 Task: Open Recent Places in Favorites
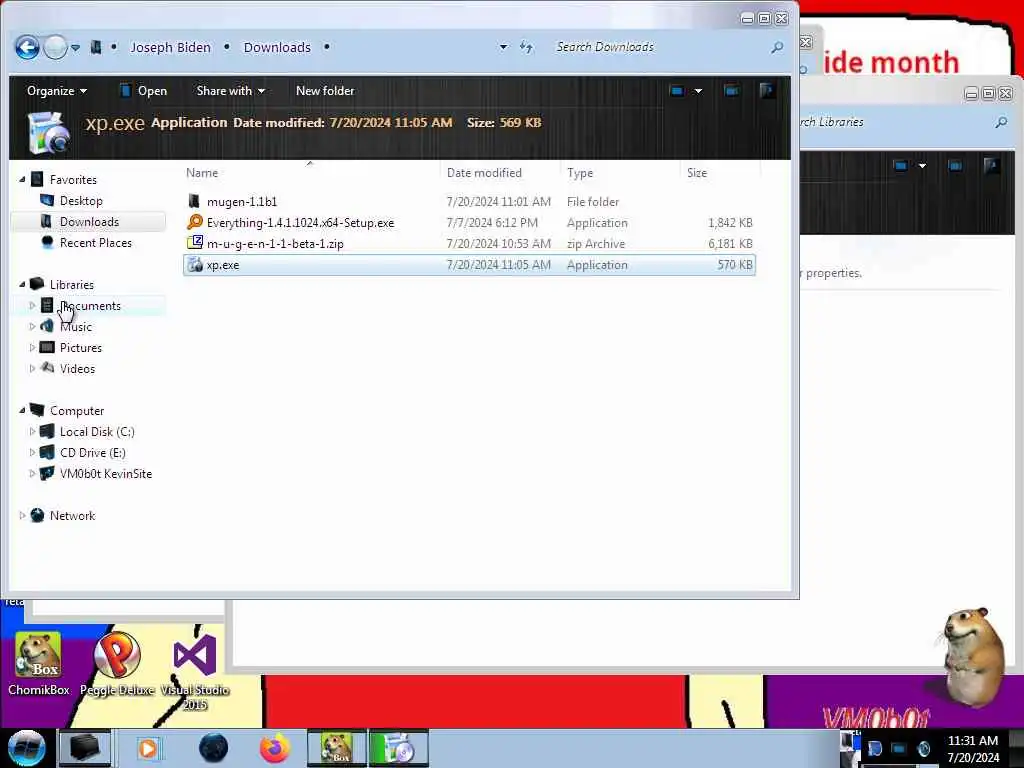tap(95, 243)
